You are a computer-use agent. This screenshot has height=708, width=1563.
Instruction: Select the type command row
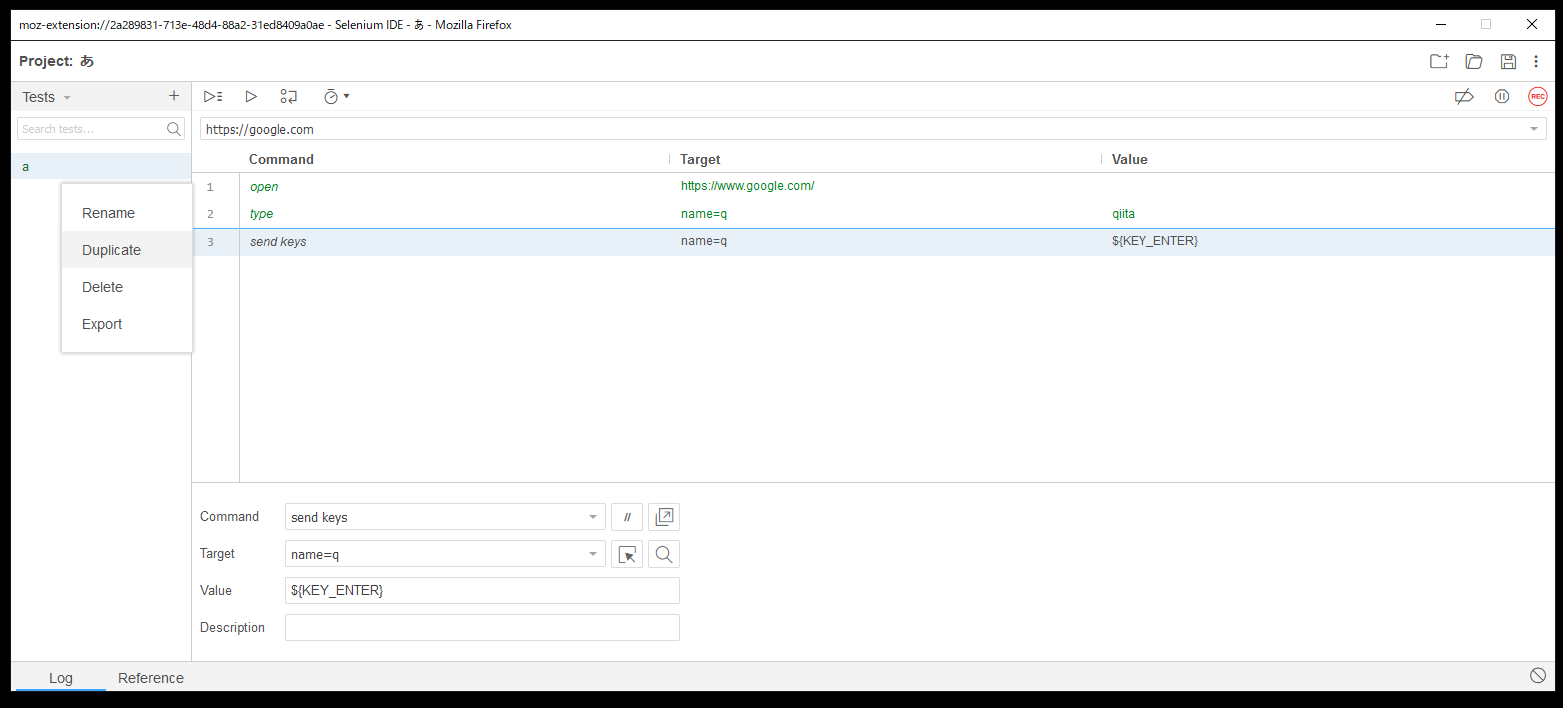[873, 214]
